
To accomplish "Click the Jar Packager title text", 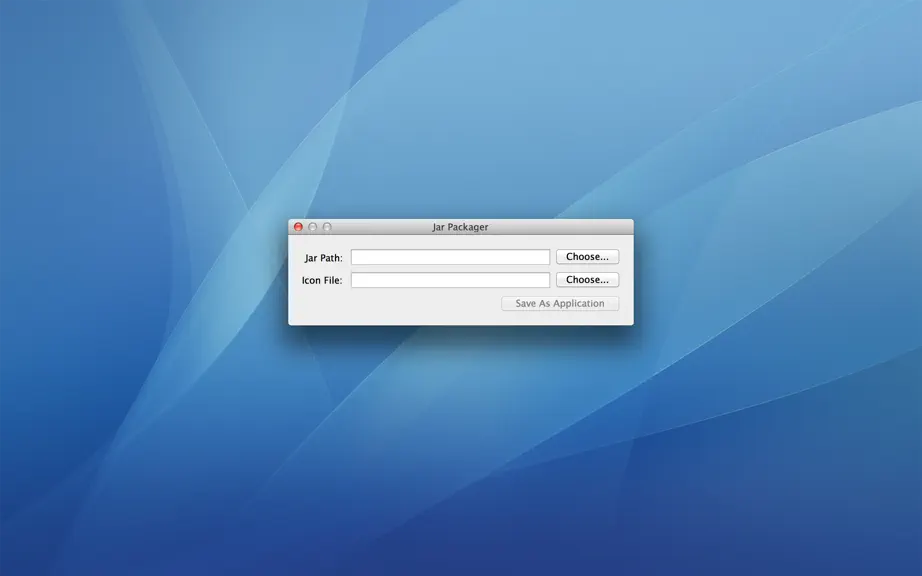I will tap(460, 227).
